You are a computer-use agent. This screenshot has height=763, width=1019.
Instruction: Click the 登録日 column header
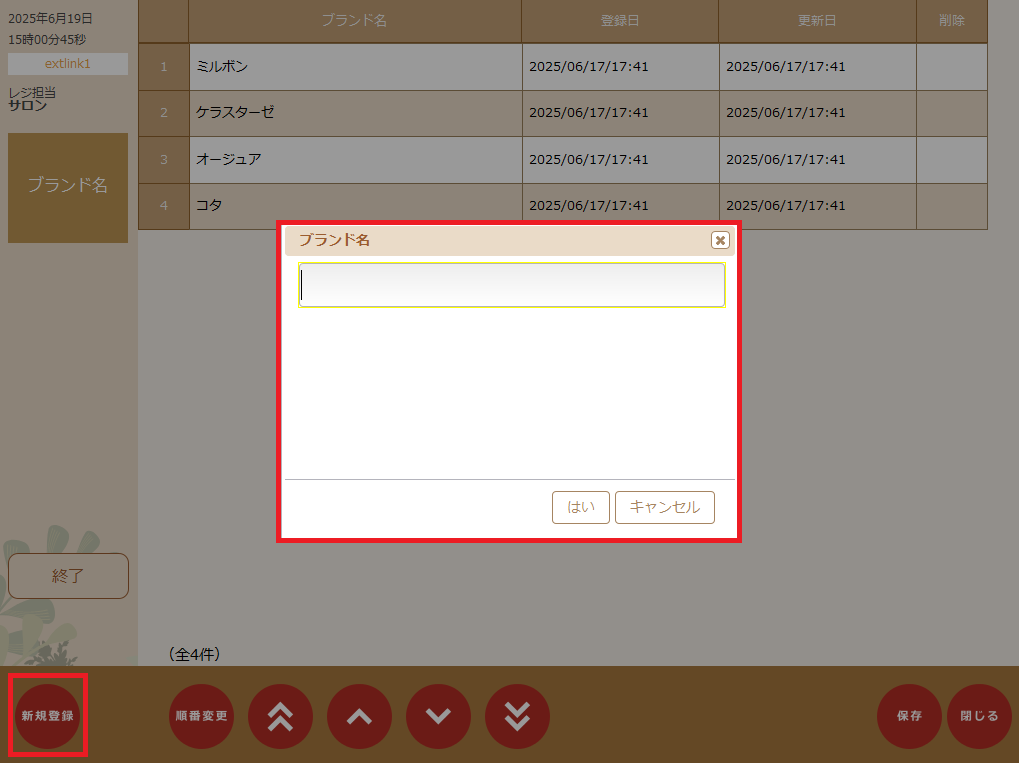click(620, 21)
